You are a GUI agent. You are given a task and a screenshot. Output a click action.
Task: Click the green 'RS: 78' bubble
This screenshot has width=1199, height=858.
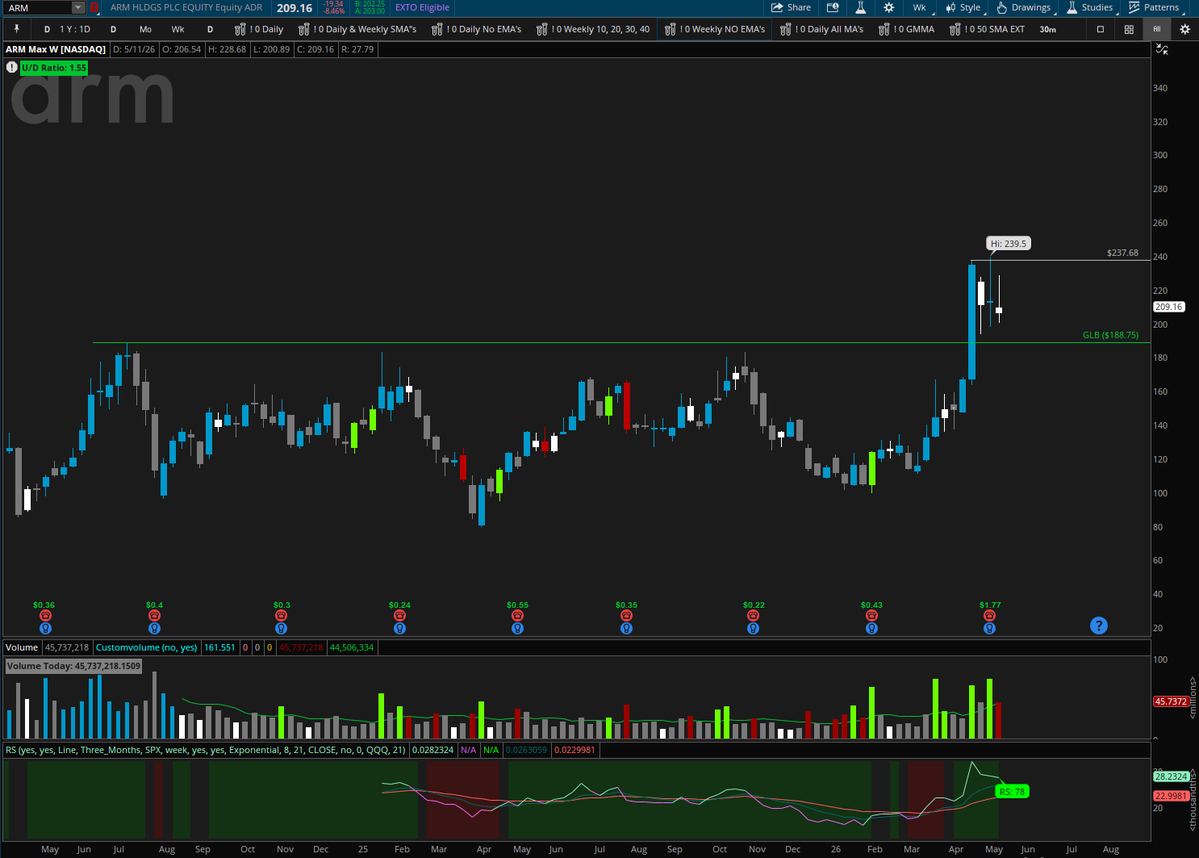1012,791
